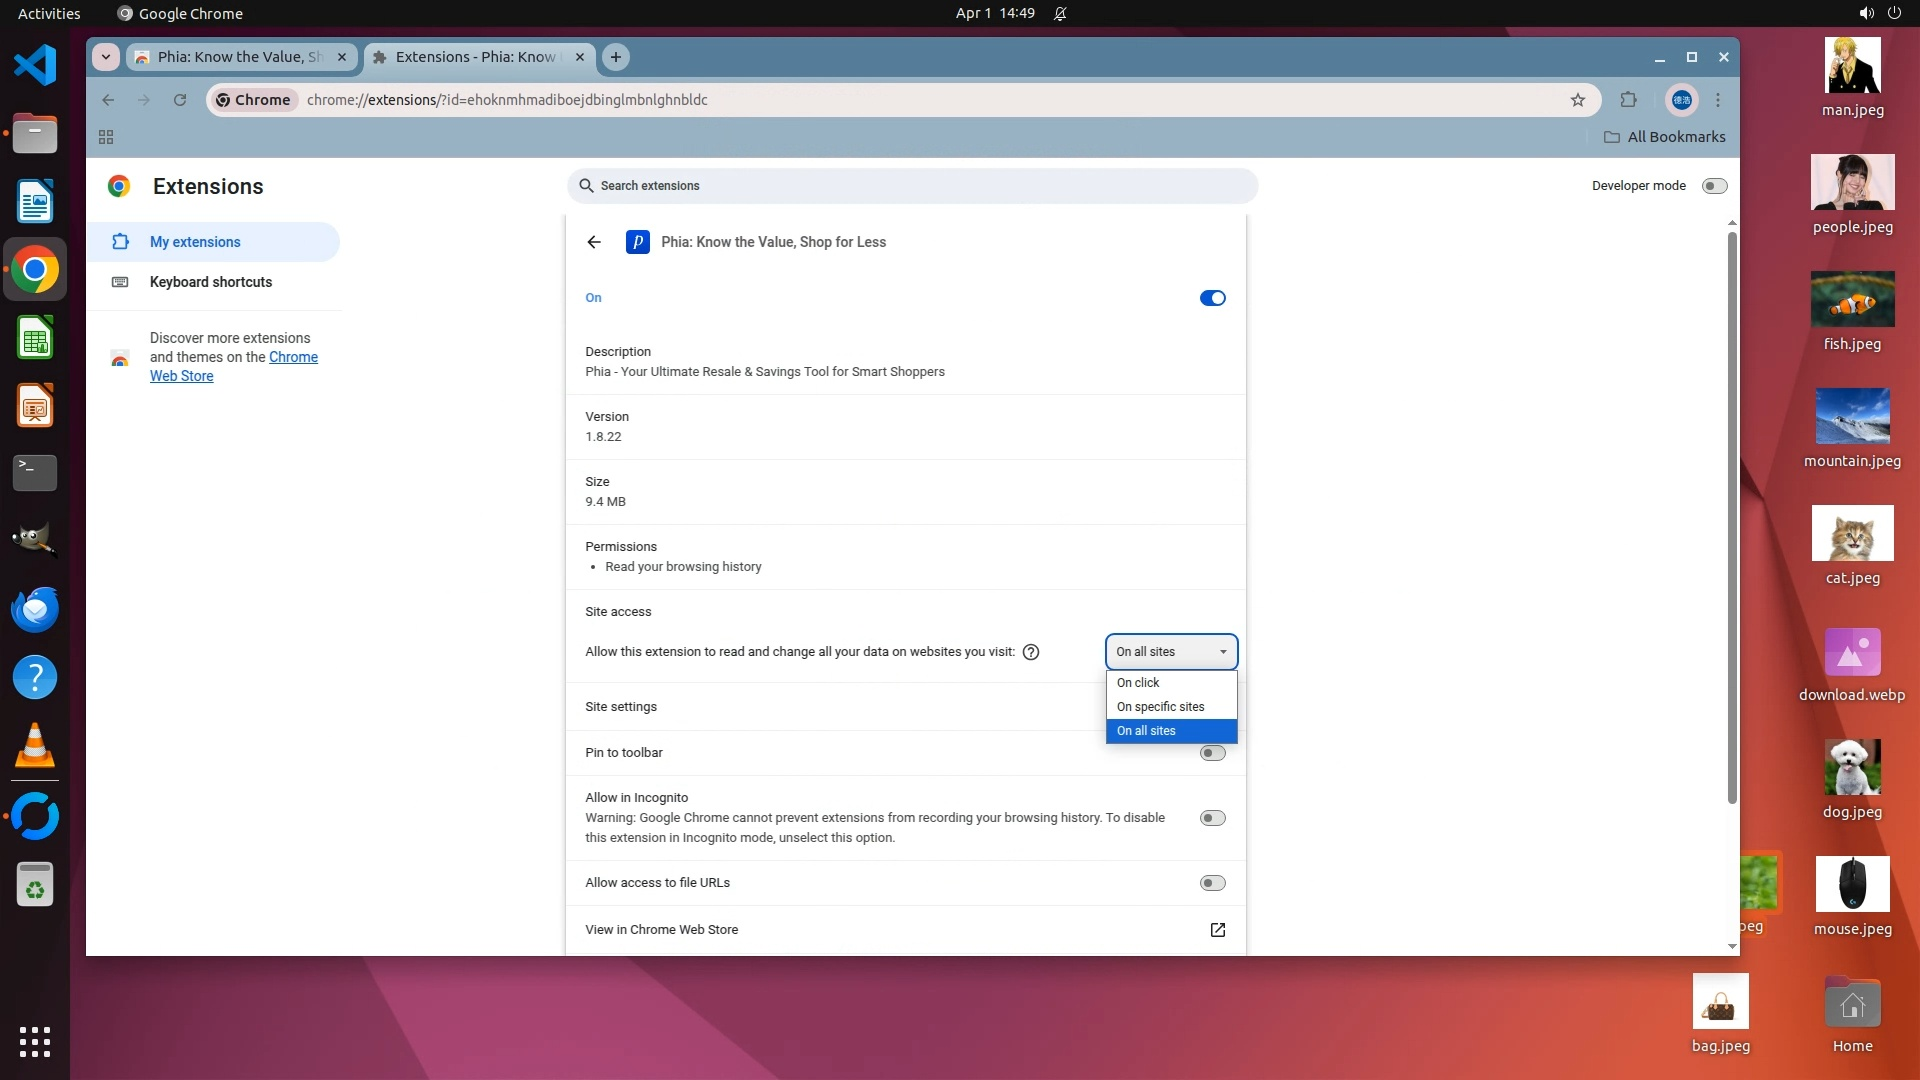
Task: Switch to the first Phia Chrome tab
Action: click(240, 57)
